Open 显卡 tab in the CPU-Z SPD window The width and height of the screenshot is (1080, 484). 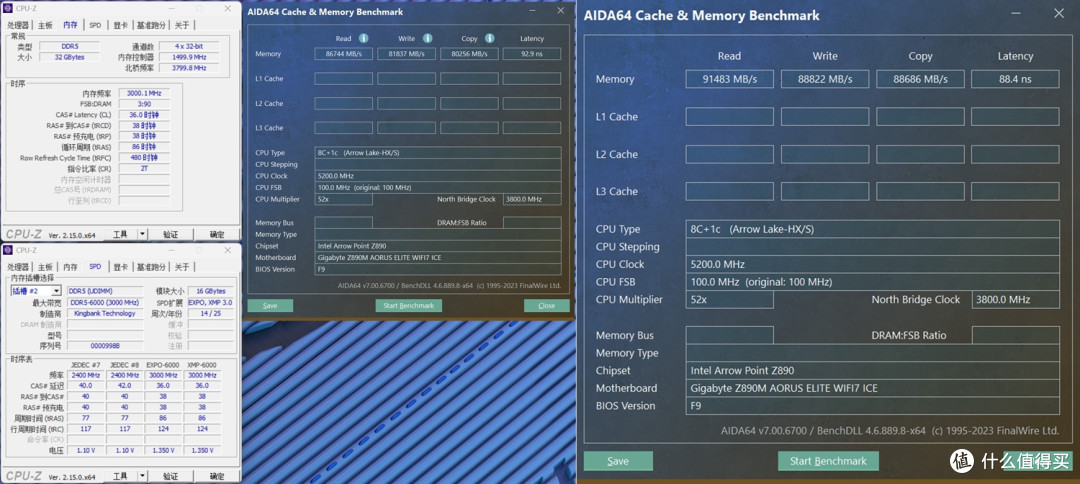tap(121, 267)
